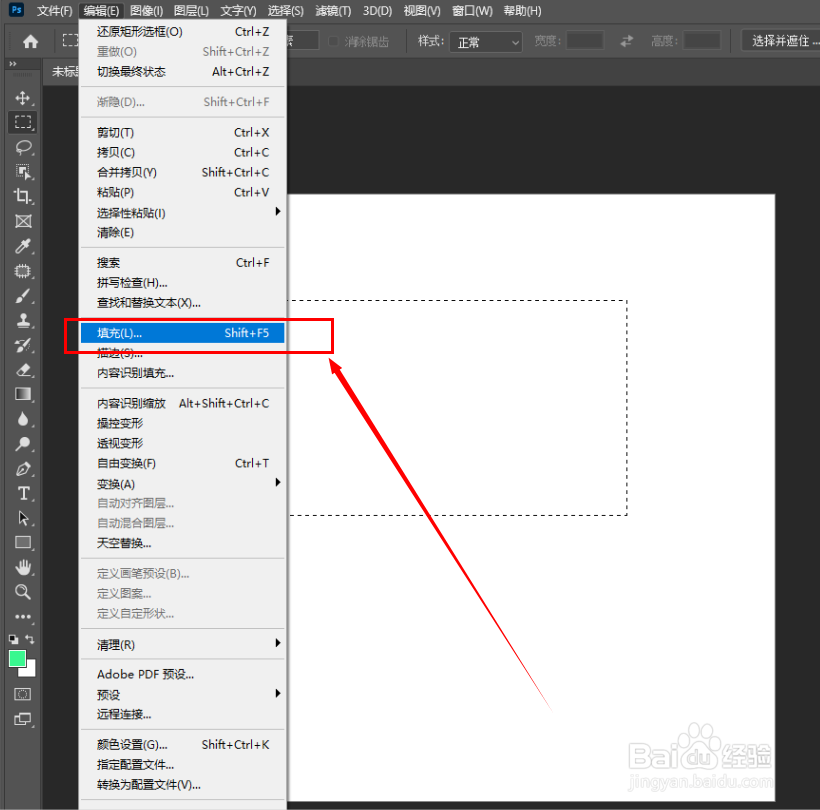
Task: Open the 文件(F) menu
Action: (54, 10)
